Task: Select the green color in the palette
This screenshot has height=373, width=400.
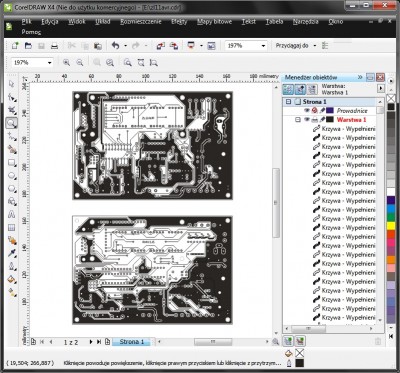Action: point(391,217)
